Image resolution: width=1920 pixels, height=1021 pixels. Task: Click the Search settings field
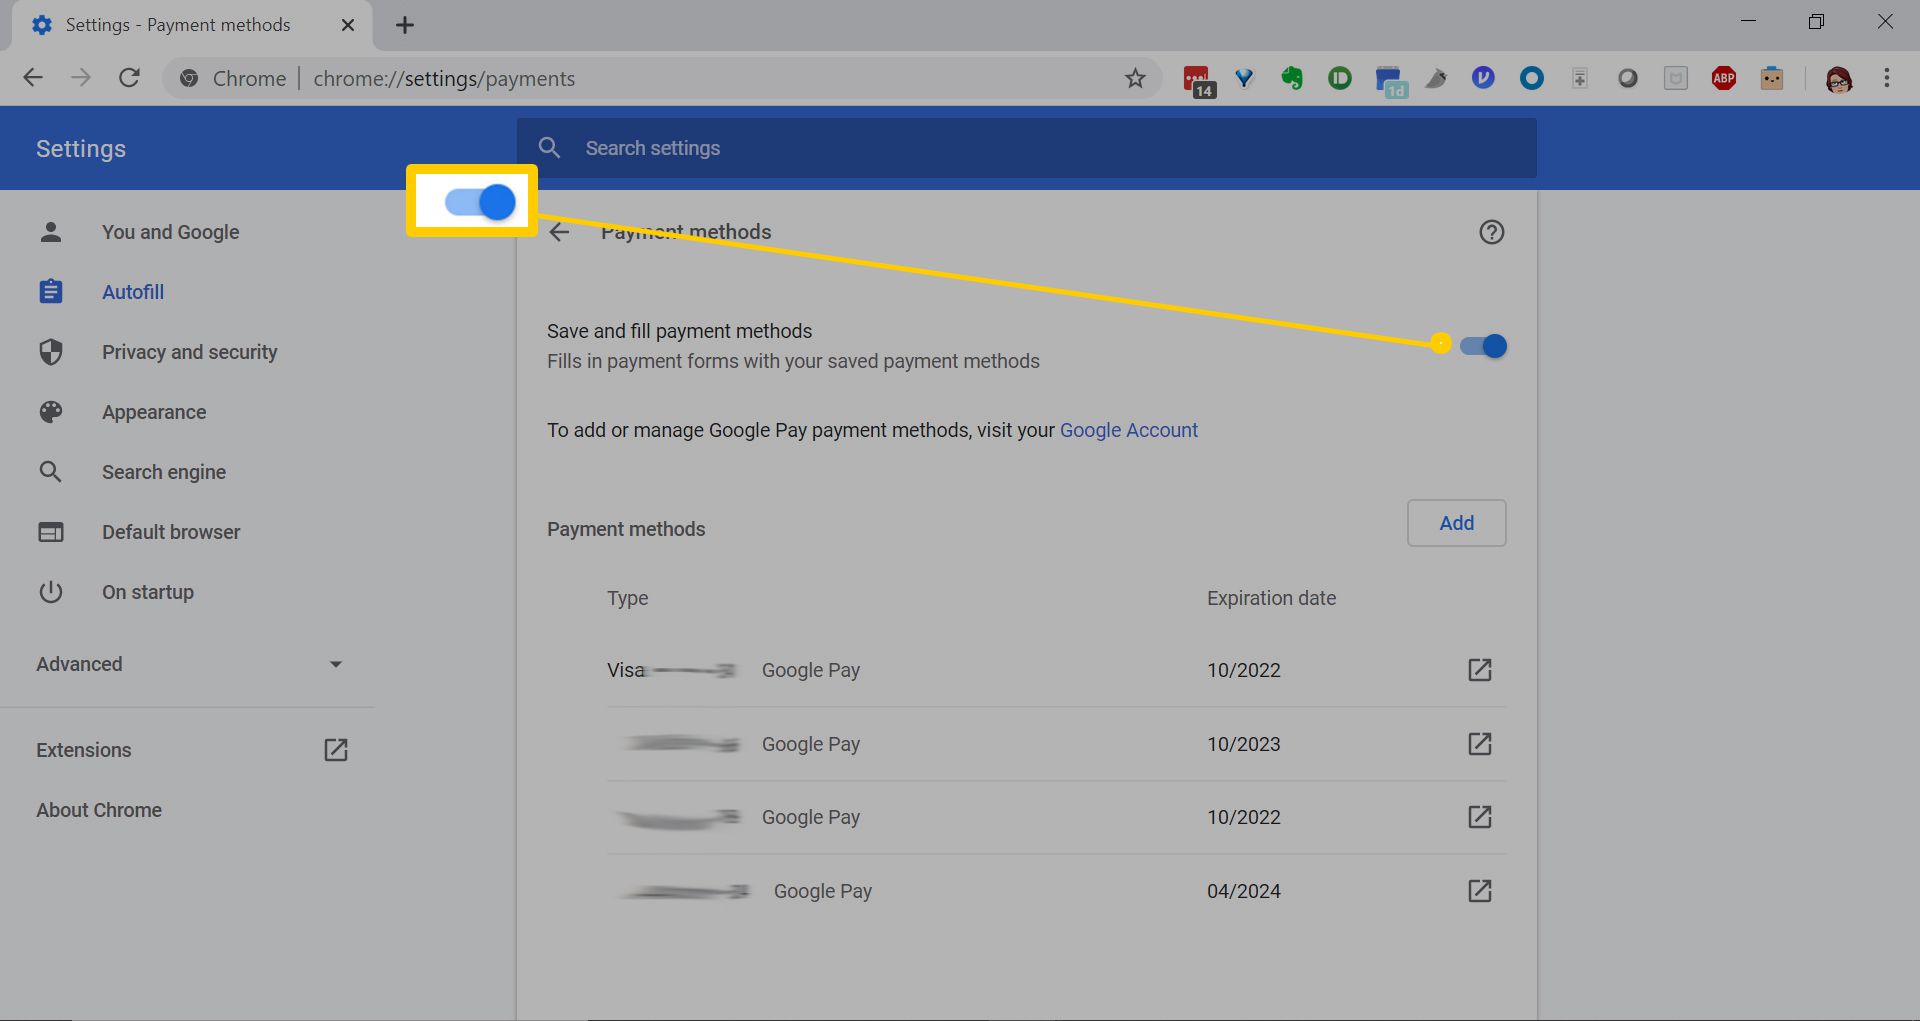(x=1026, y=148)
